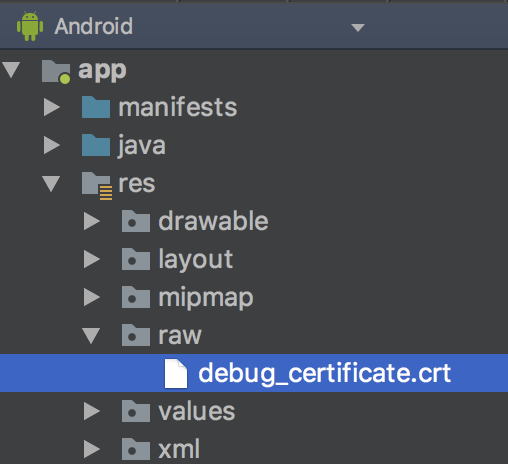Click the values folder icon
The width and height of the screenshot is (508, 464).
[x=136, y=411]
